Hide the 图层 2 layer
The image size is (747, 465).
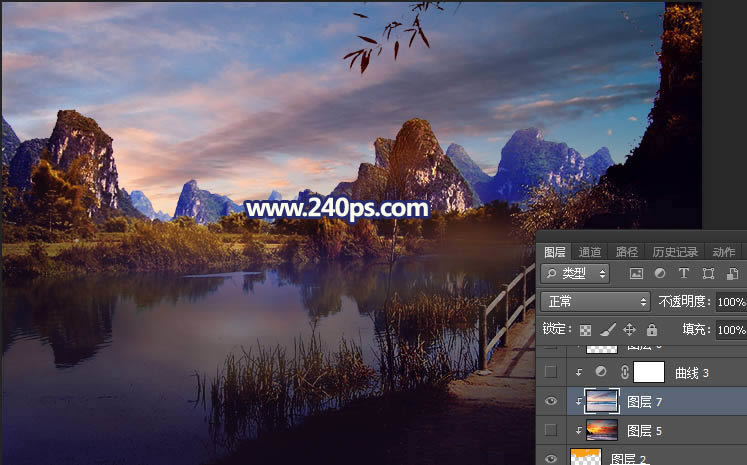(551, 458)
